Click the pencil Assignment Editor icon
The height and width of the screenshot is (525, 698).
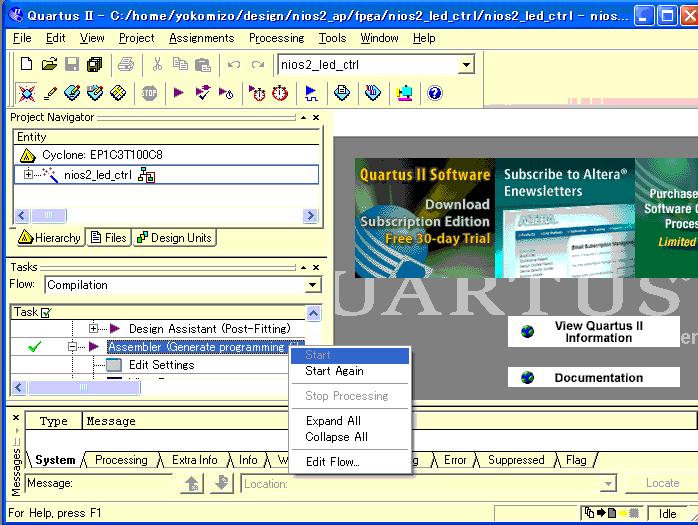[x=50, y=93]
